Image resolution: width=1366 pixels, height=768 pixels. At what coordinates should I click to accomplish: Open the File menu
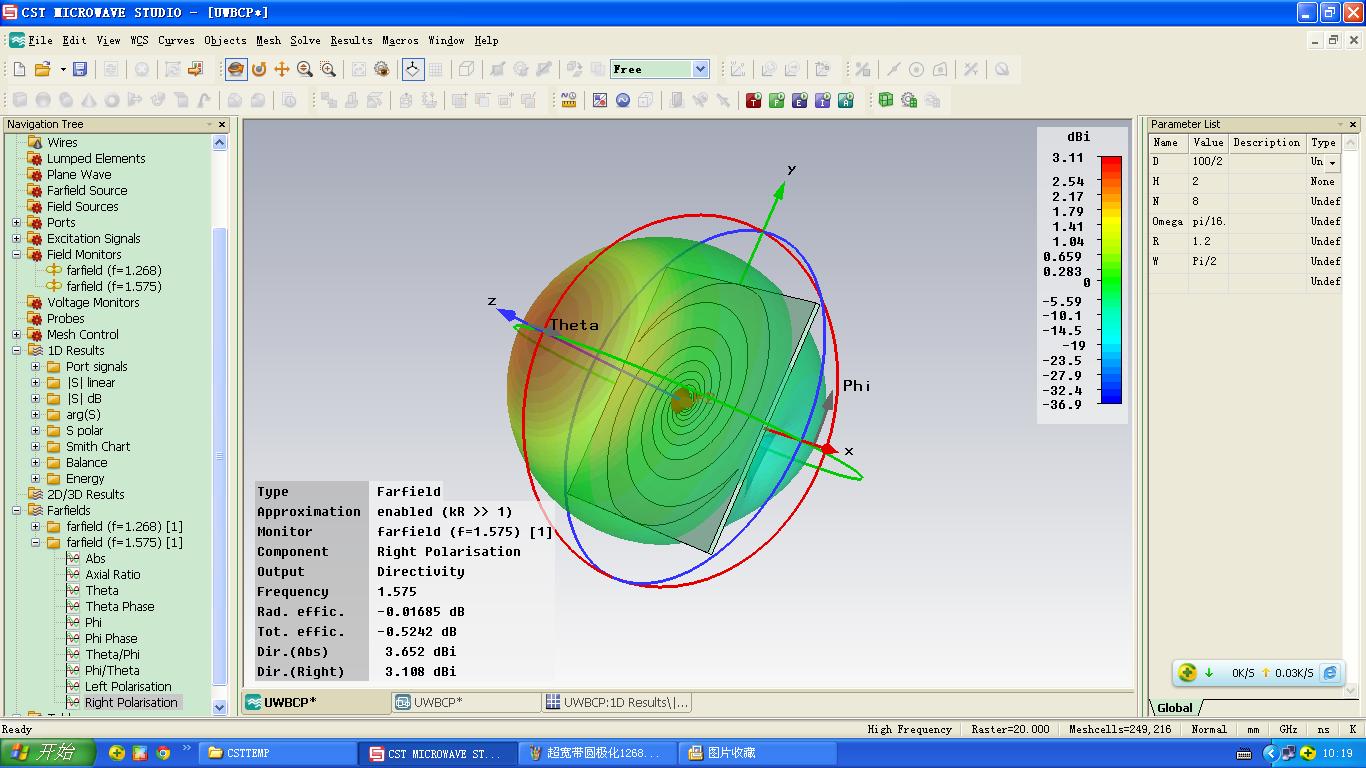click(40, 41)
